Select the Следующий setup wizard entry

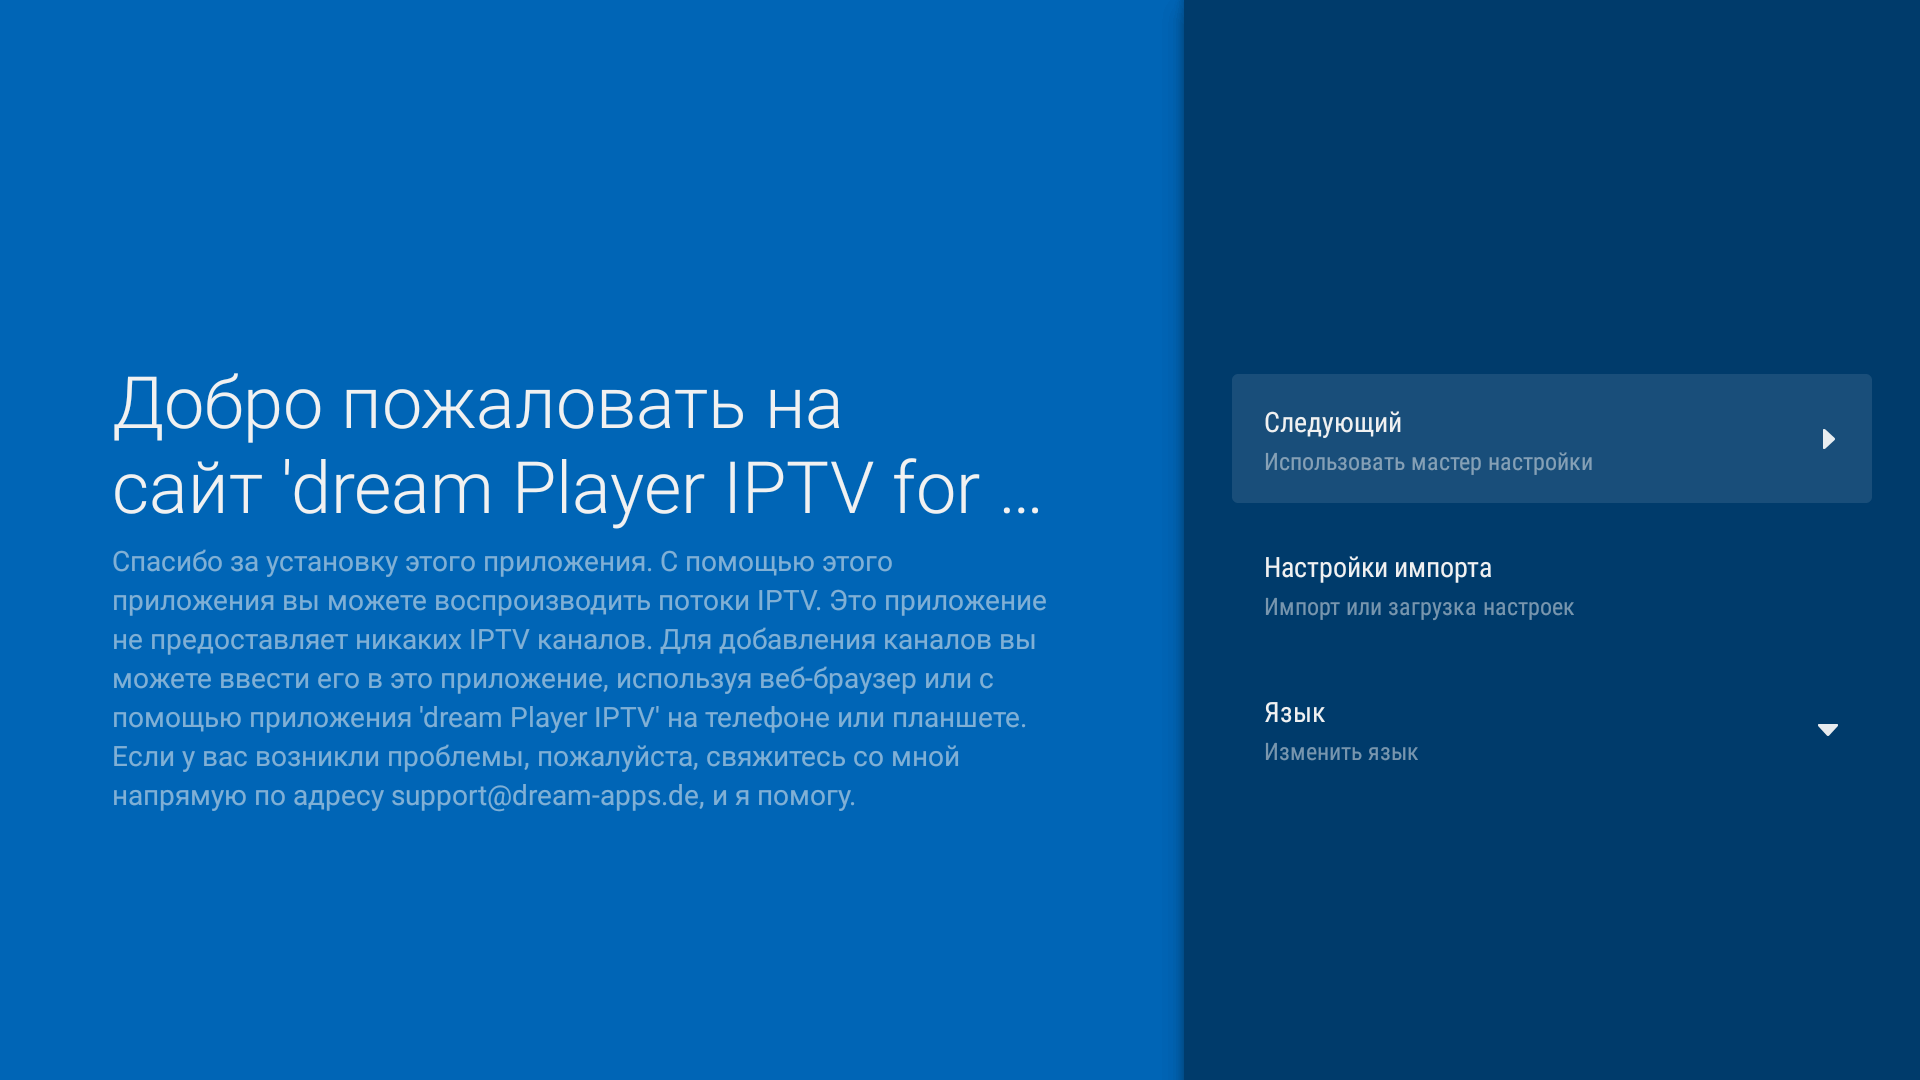click(1550, 438)
